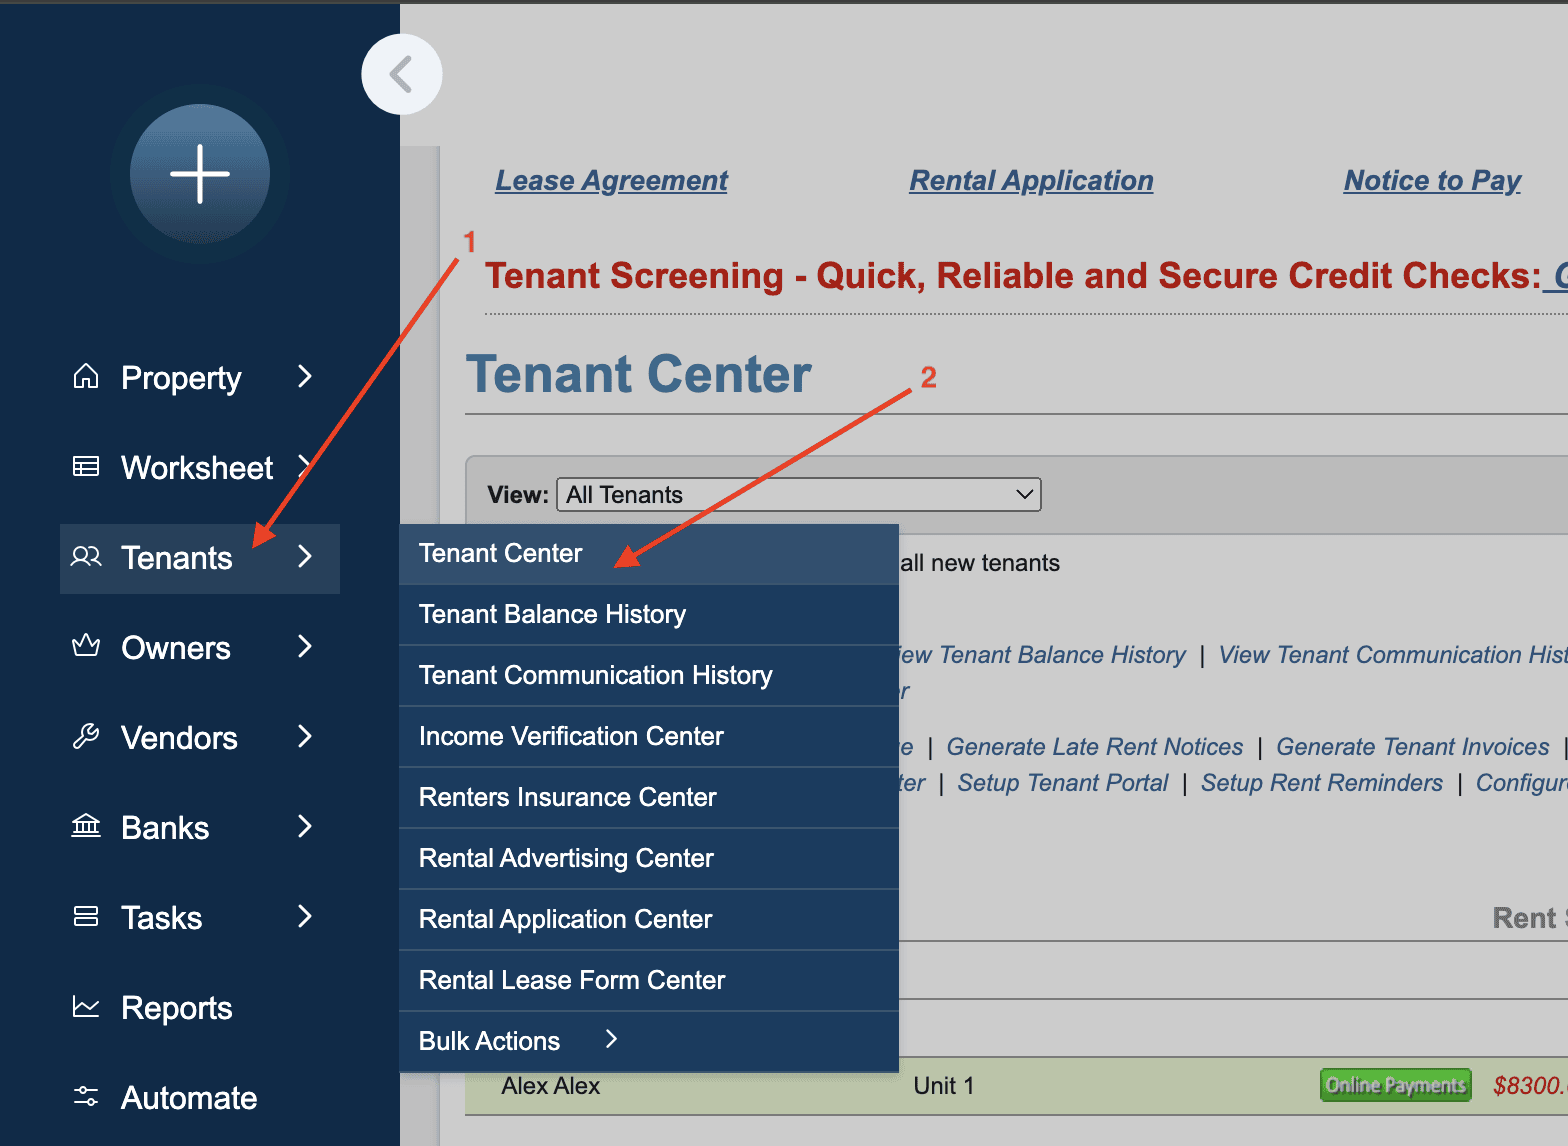Click the Reports chart icon
The height and width of the screenshot is (1146, 1568).
coord(86,1007)
